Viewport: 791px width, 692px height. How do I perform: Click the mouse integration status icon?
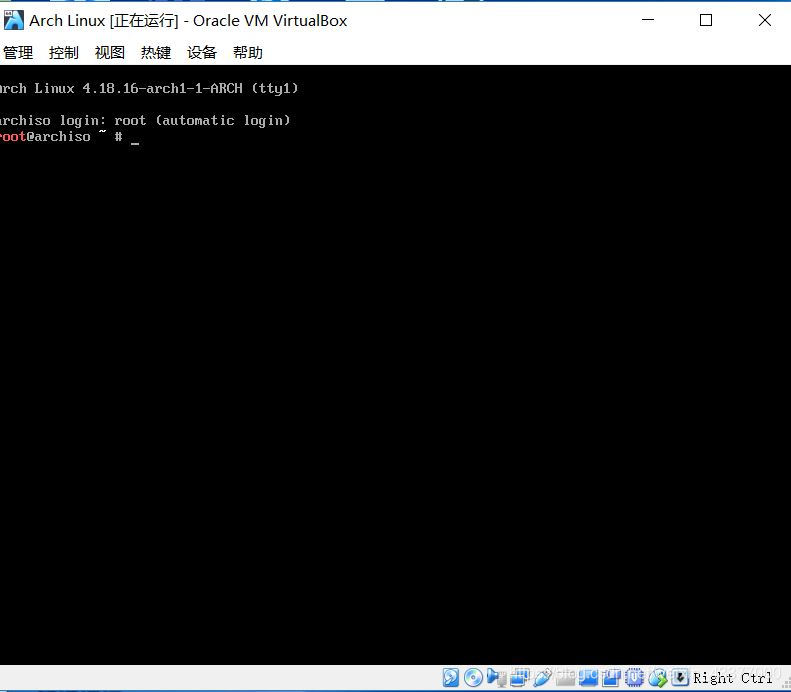tap(657, 677)
